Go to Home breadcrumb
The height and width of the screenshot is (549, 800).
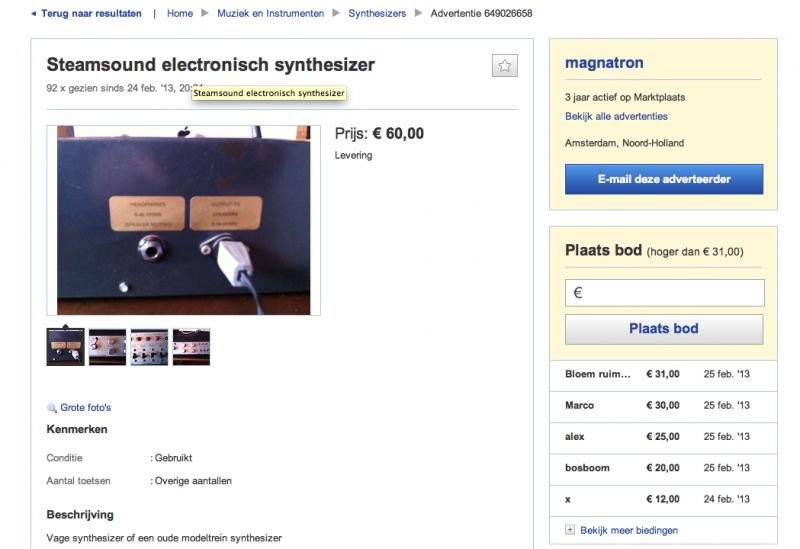tap(180, 14)
